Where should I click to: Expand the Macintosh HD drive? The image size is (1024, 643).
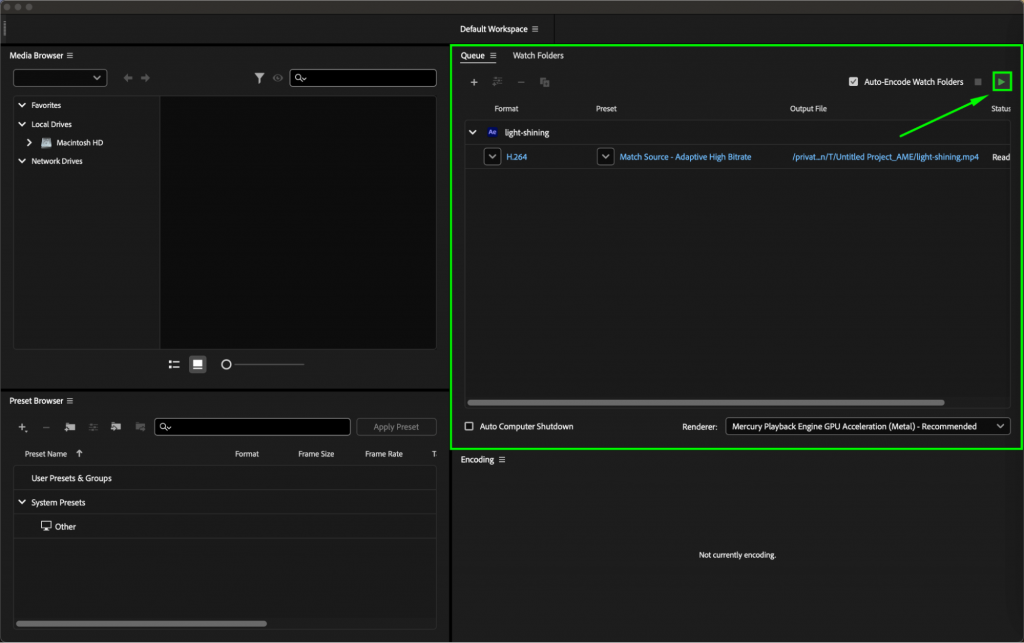click(x=28, y=142)
